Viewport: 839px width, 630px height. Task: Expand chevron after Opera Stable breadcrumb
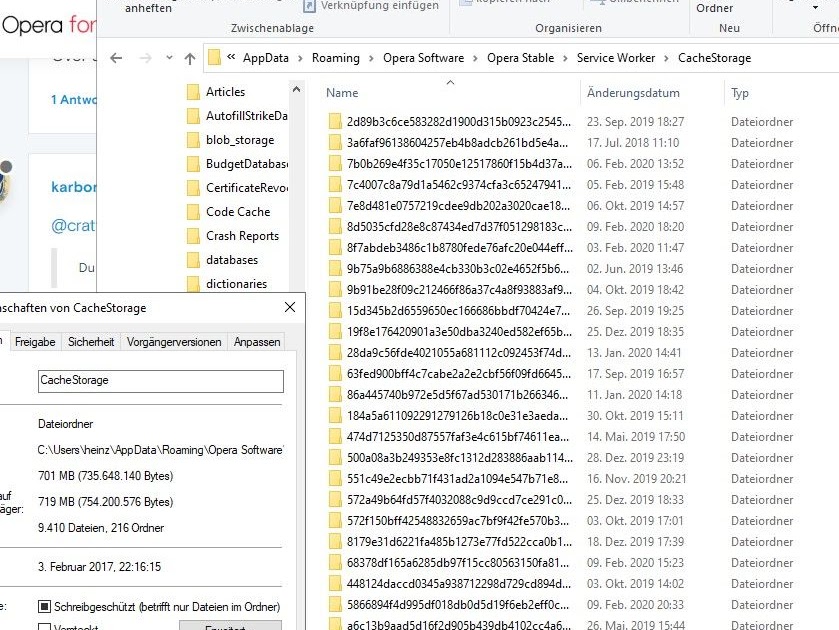(x=566, y=58)
